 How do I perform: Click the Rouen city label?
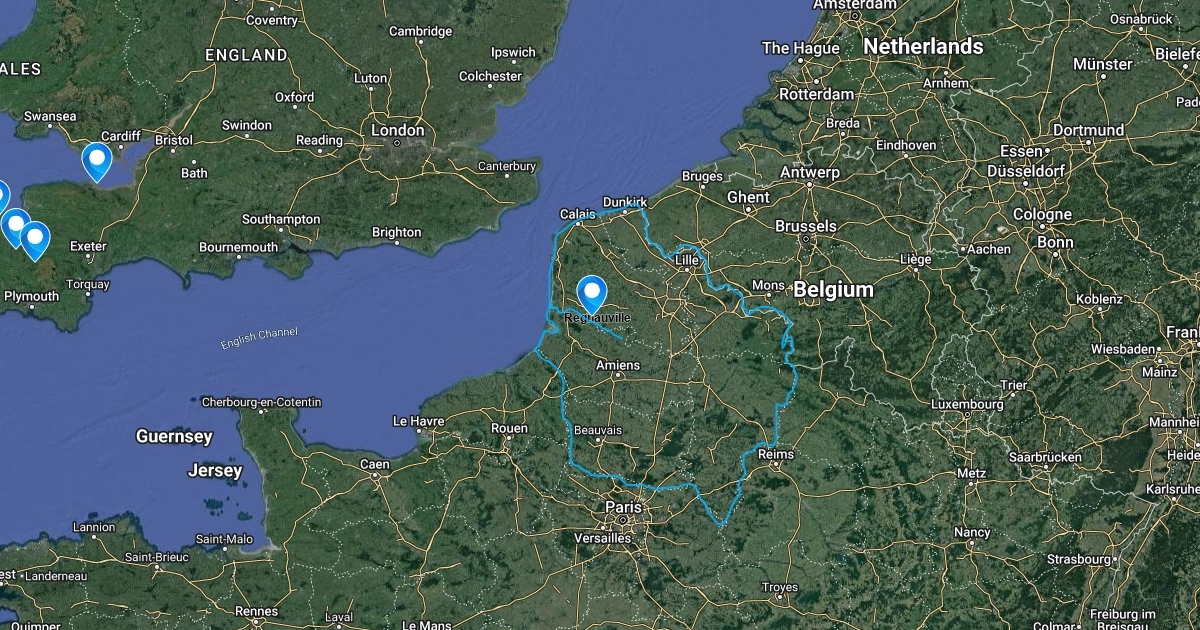509,428
